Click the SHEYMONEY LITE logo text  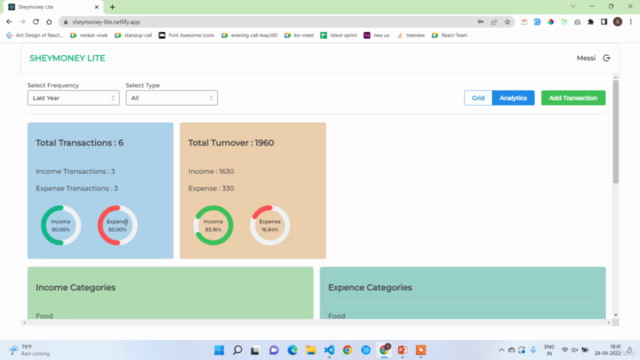tap(67, 58)
